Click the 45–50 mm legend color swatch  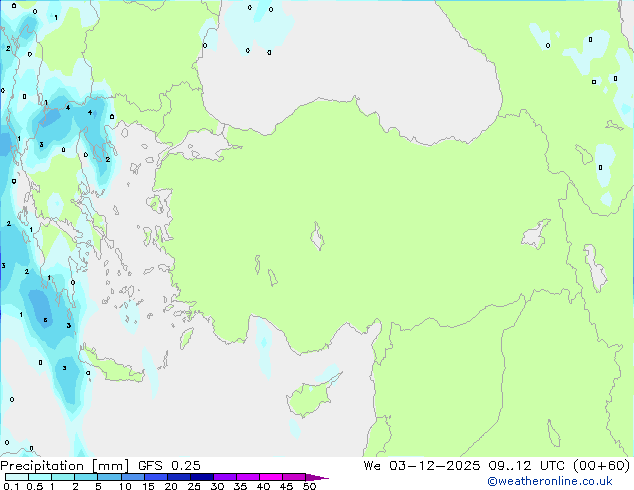point(294,477)
